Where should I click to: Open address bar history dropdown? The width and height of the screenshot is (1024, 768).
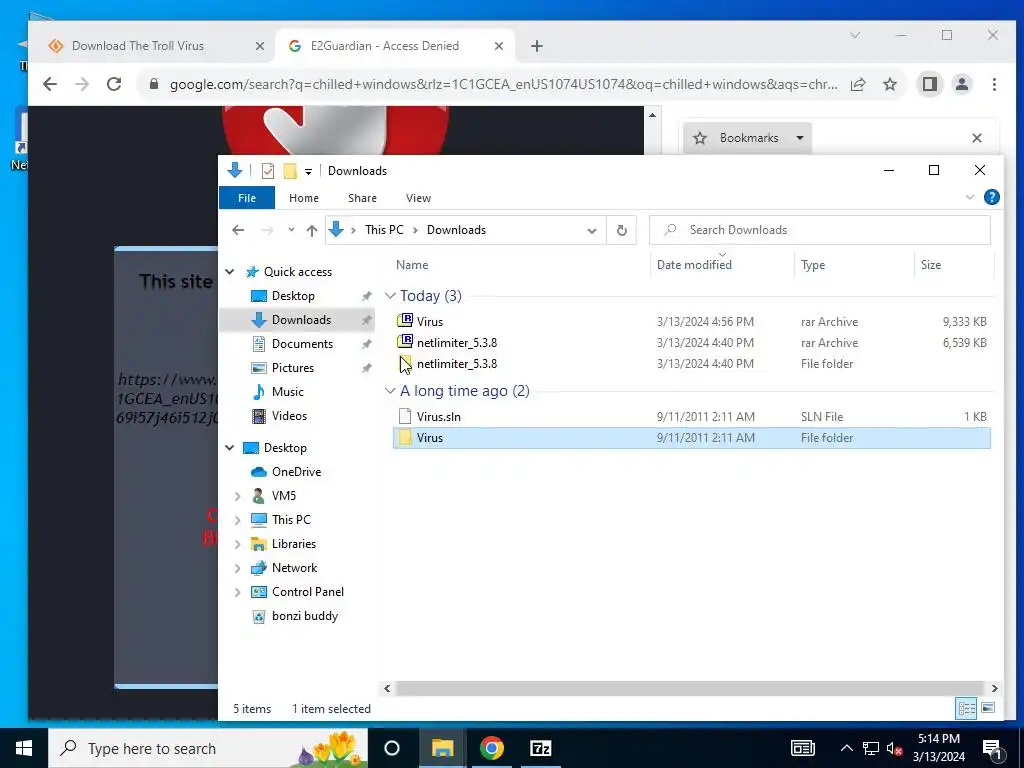pyautogui.click(x=592, y=231)
